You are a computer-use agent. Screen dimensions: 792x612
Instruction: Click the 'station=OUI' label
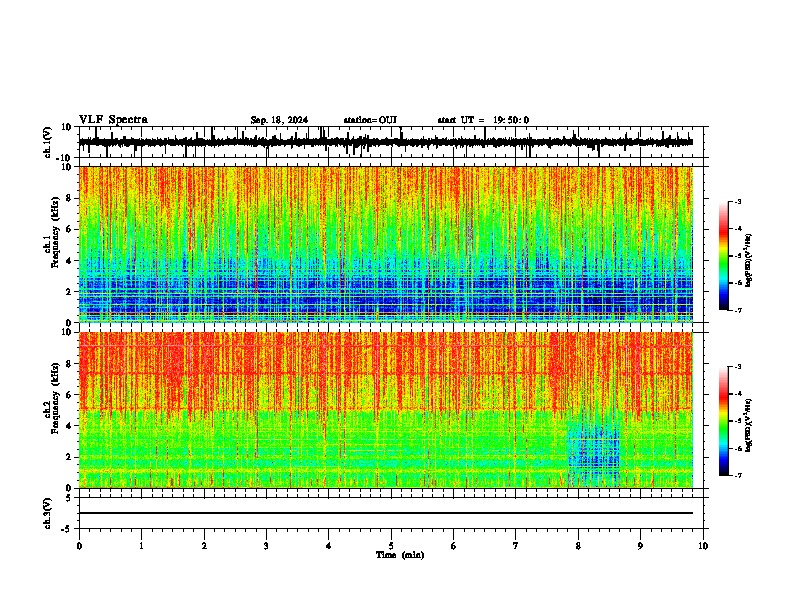(370, 120)
